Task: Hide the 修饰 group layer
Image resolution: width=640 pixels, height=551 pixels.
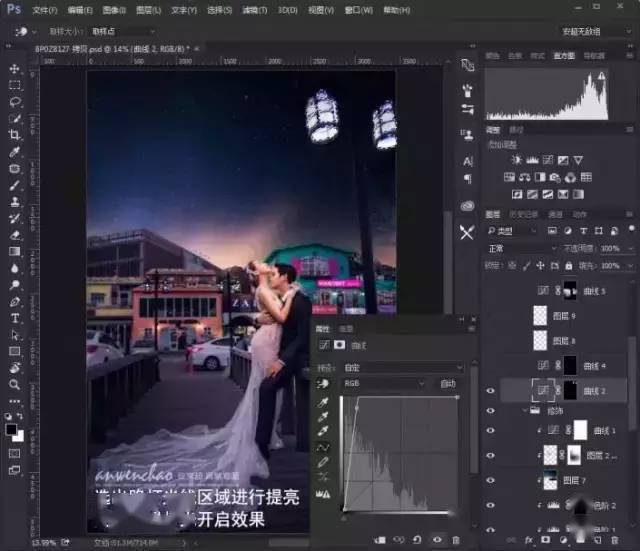Action: [x=491, y=411]
